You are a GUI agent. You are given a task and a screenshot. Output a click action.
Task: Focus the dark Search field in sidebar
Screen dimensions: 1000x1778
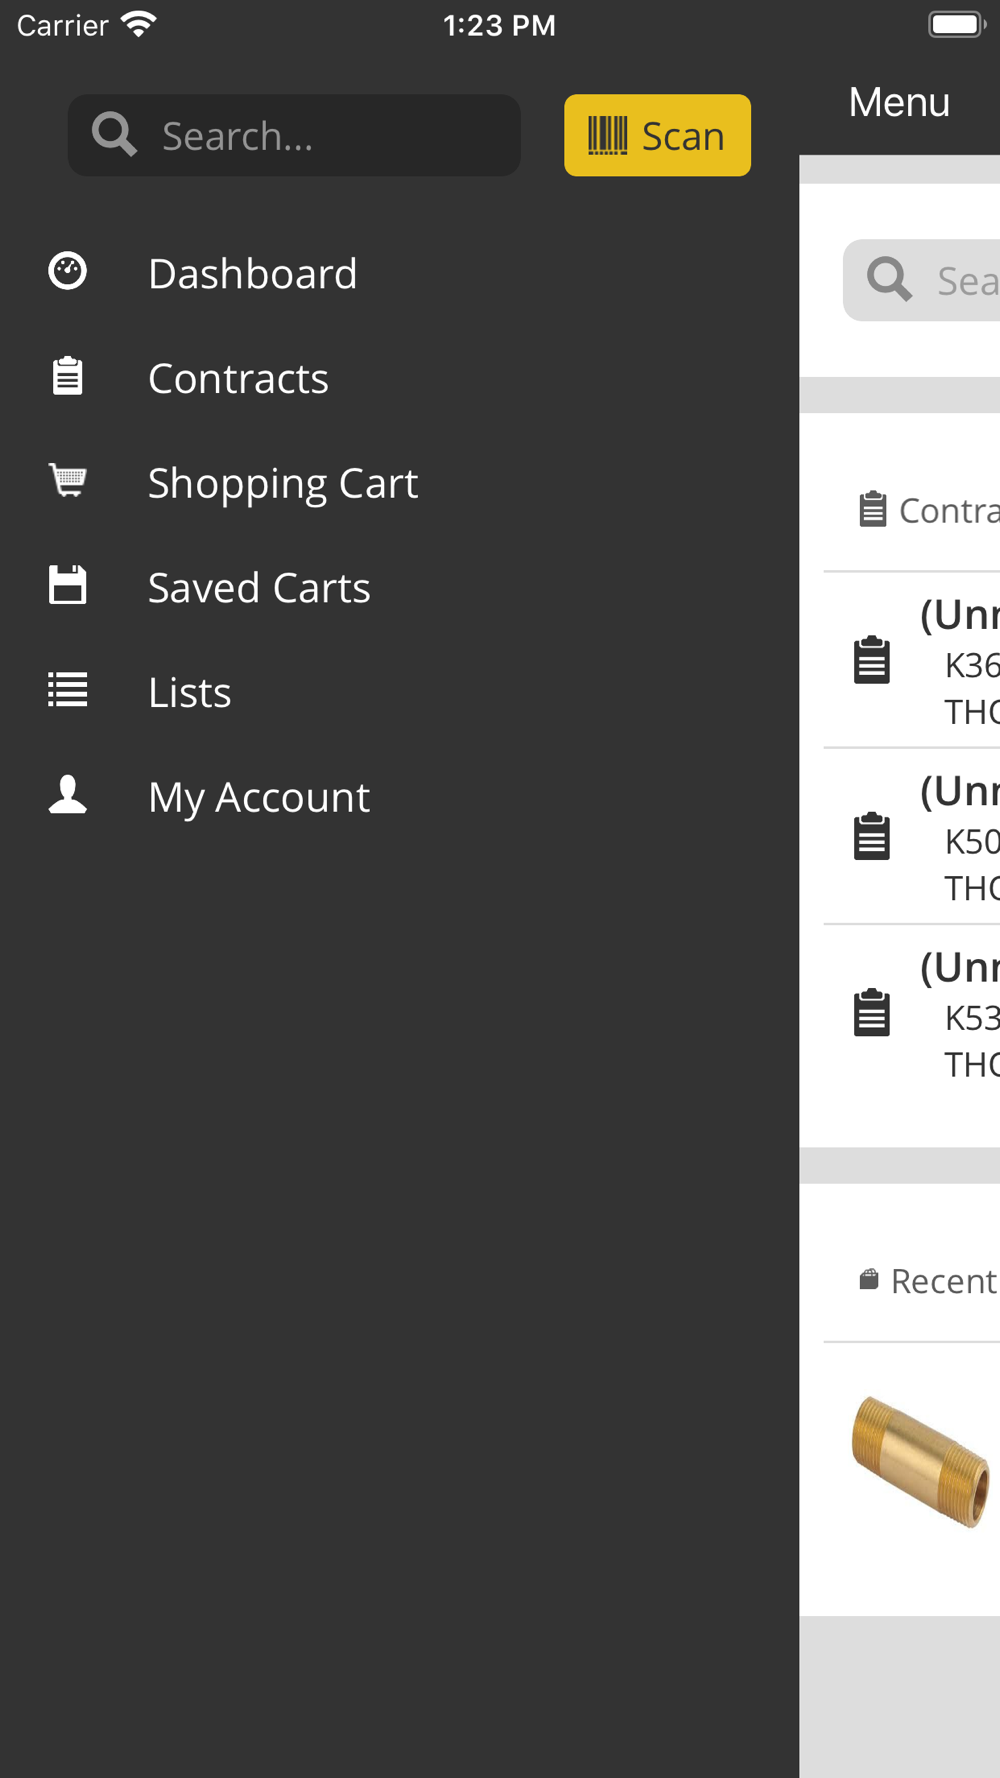pyautogui.click(x=330, y=136)
